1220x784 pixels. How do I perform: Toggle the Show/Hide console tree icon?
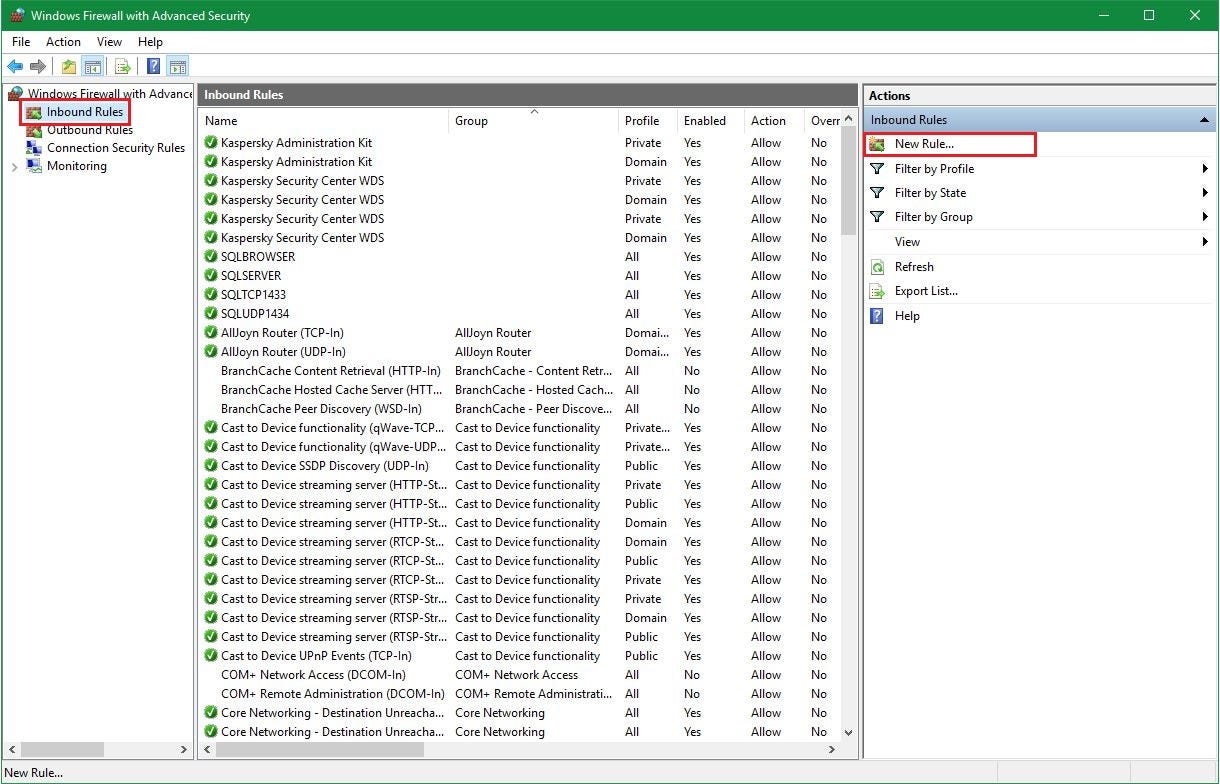tap(92, 66)
